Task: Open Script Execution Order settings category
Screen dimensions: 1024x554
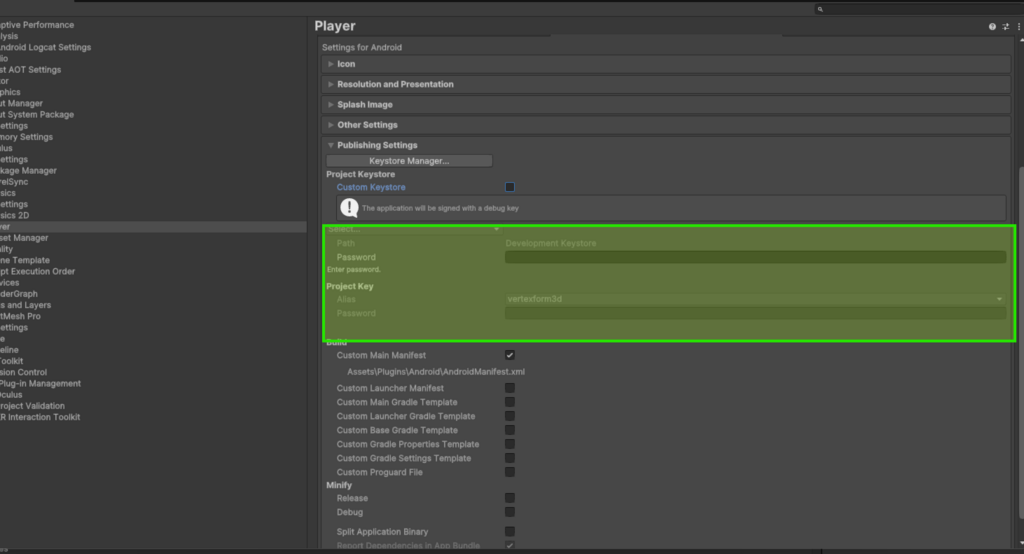Action: coord(37,271)
